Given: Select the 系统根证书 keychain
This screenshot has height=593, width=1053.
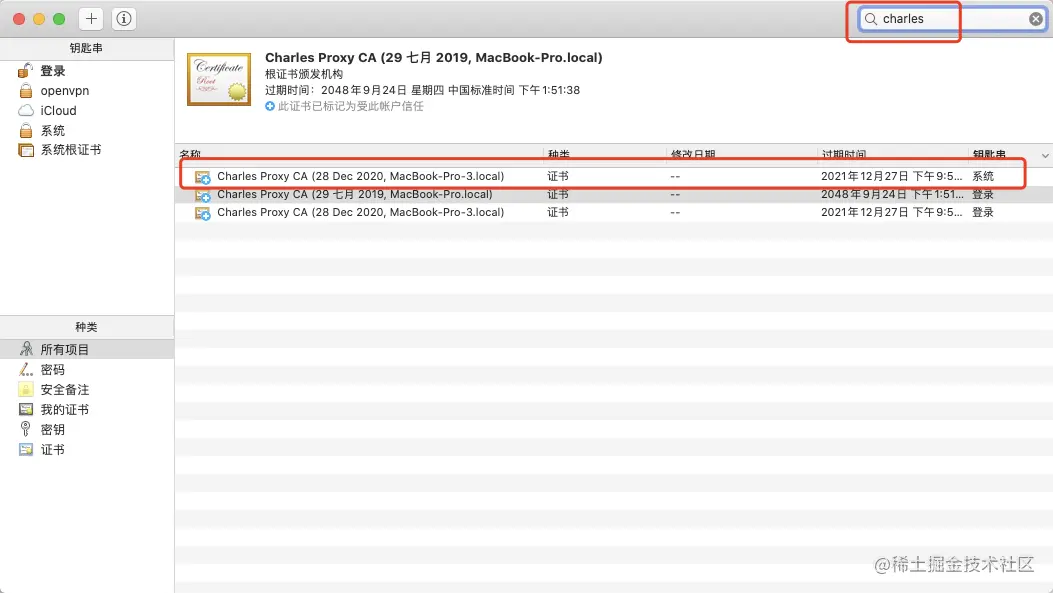Looking at the screenshot, I should pos(87,150).
